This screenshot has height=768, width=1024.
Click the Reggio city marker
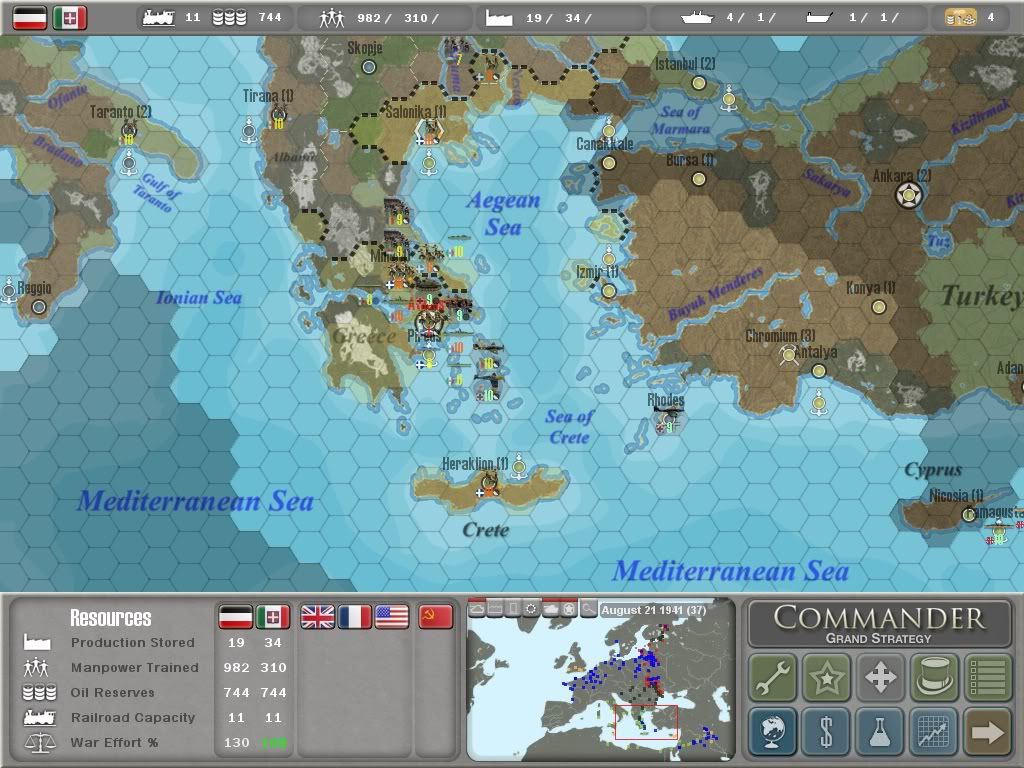[39, 307]
